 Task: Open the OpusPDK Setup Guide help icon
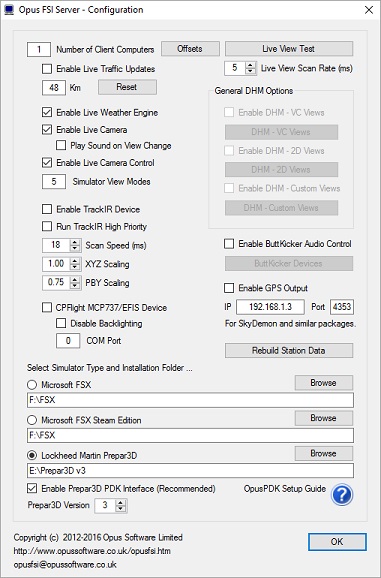342,495
